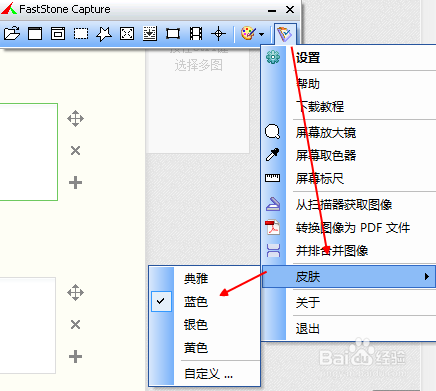
Task: Expand the 皮肤 submenu
Action: click(349, 276)
